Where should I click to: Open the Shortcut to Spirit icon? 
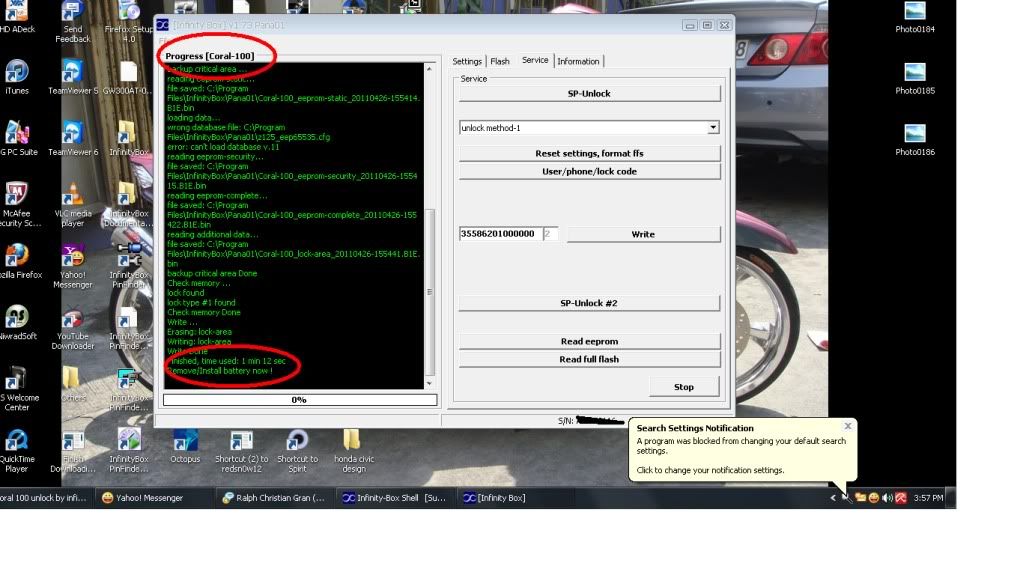tap(298, 452)
